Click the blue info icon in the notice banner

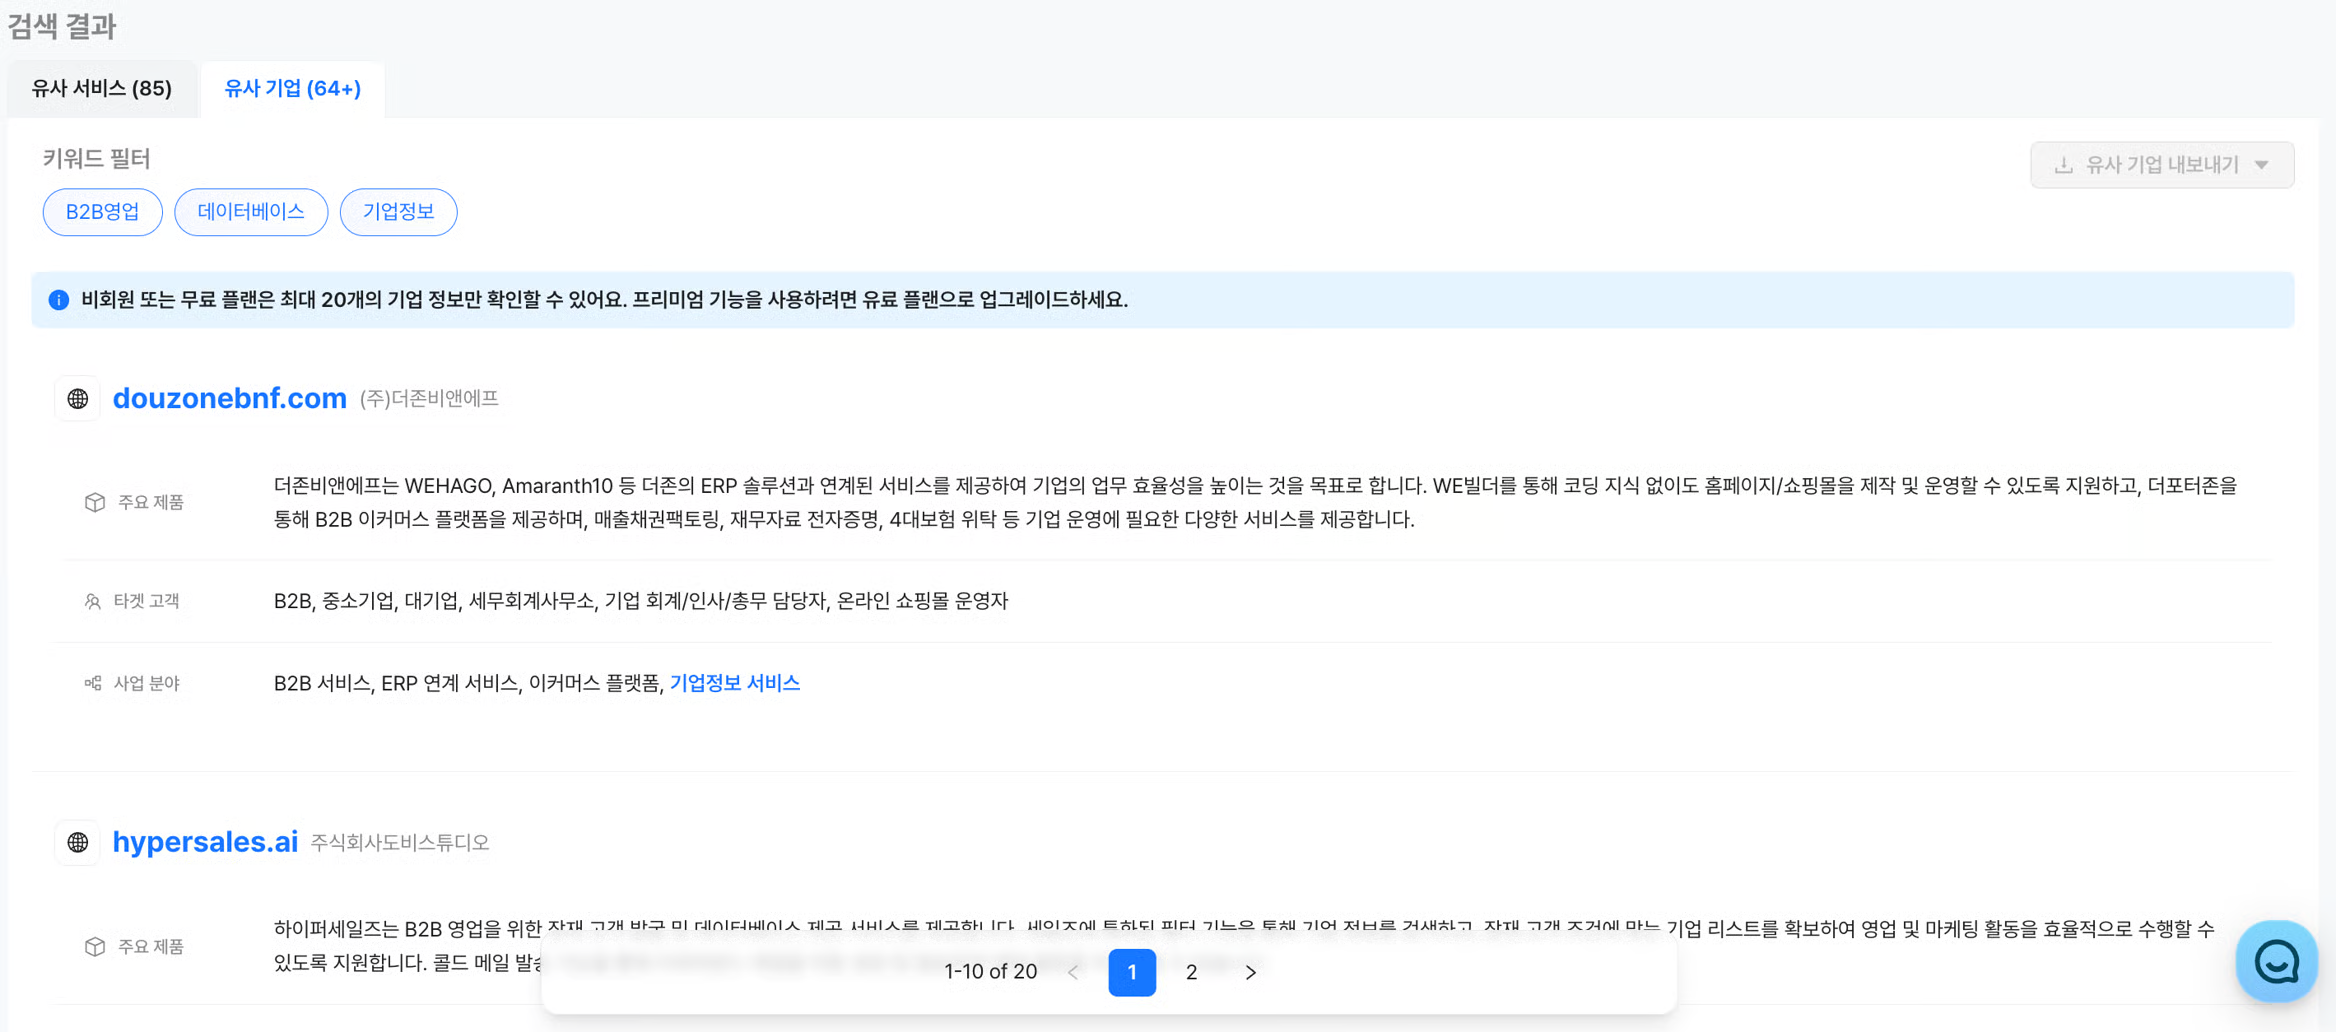[x=59, y=300]
